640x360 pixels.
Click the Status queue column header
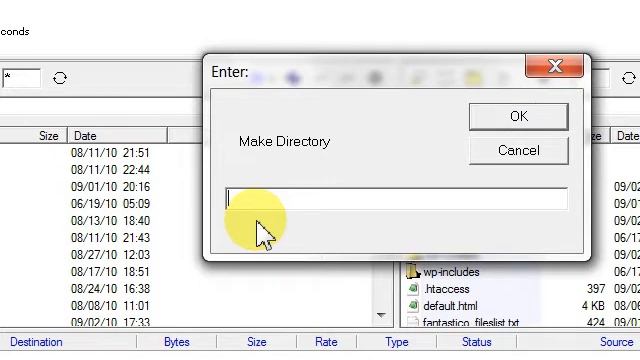(x=476, y=342)
